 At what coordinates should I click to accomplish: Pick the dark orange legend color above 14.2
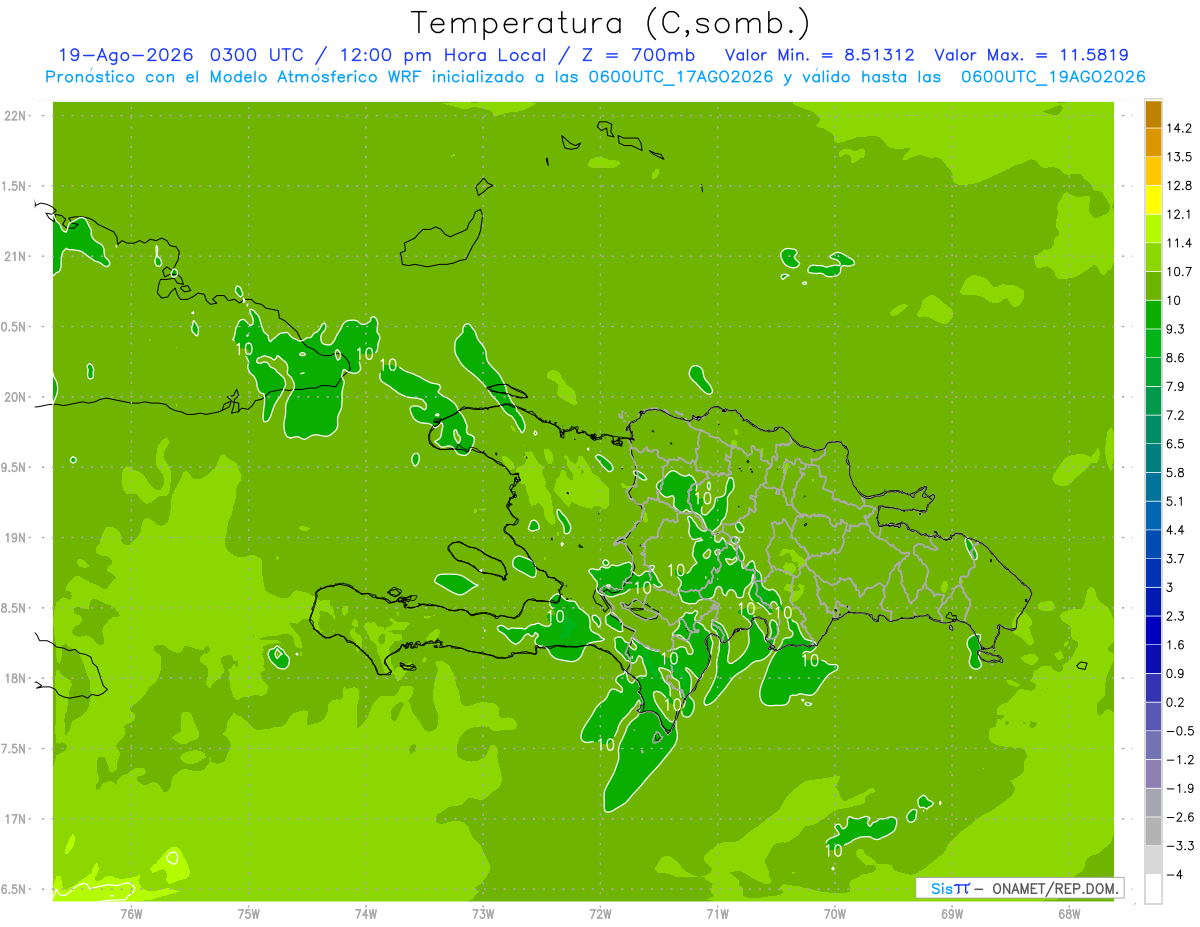[1154, 114]
